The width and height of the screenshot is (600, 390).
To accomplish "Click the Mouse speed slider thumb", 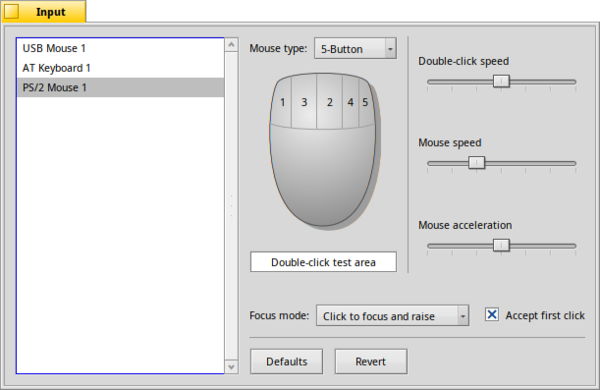I will pyautogui.click(x=476, y=163).
